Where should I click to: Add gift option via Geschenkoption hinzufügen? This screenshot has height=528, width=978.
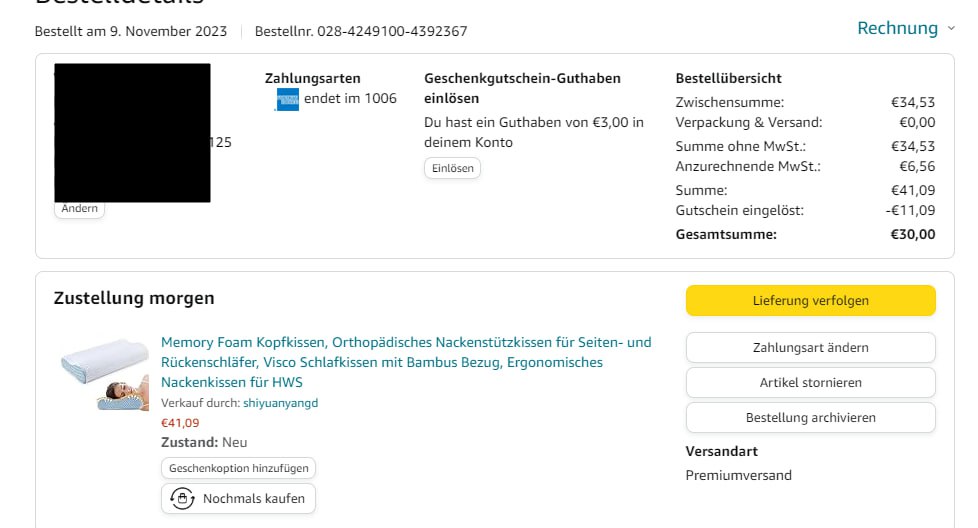[x=238, y=468]
